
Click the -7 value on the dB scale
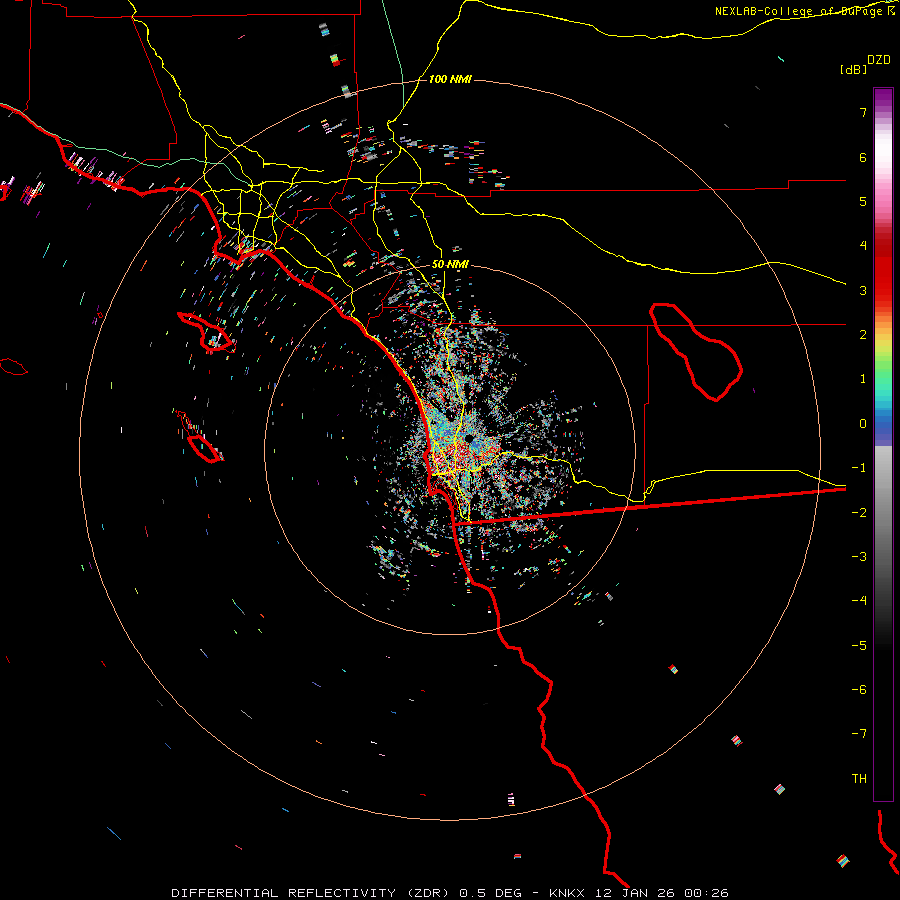(x=859, y=734)
